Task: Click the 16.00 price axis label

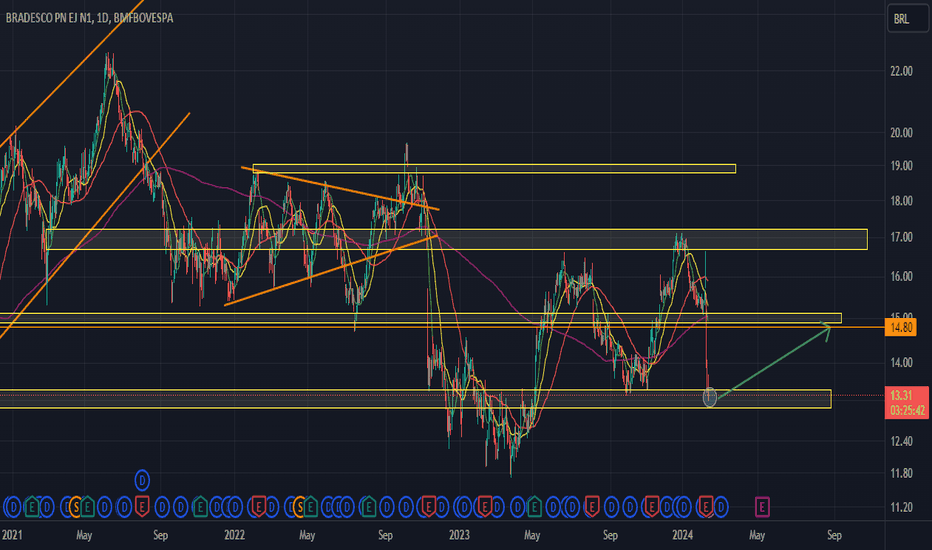Action: click(901, 276)
